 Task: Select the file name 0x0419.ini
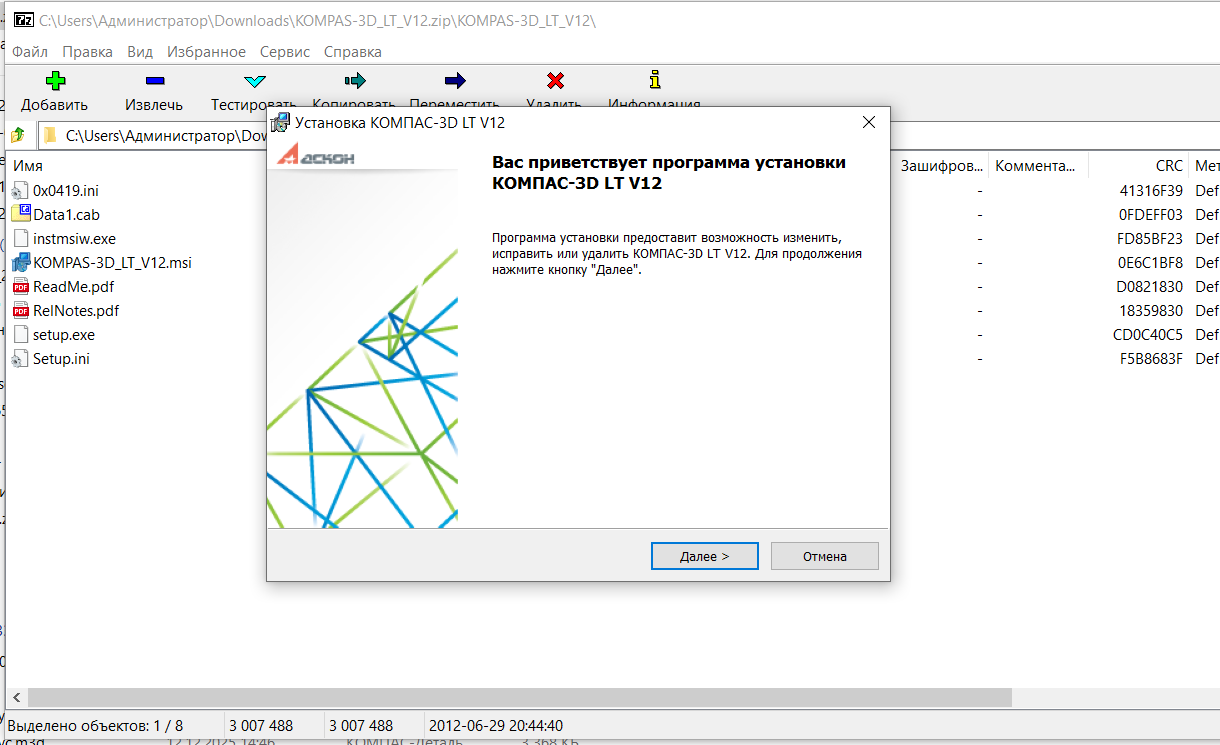tap(66, 191)
